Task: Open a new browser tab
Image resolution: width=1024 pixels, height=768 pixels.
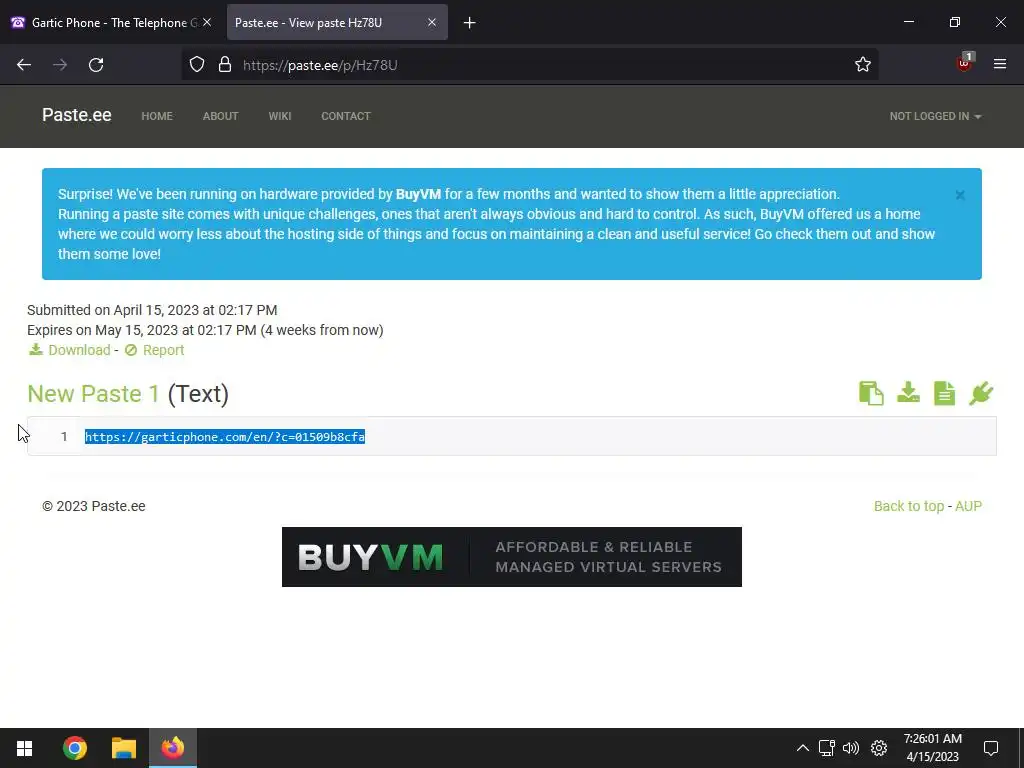Action: pos(470,23)
